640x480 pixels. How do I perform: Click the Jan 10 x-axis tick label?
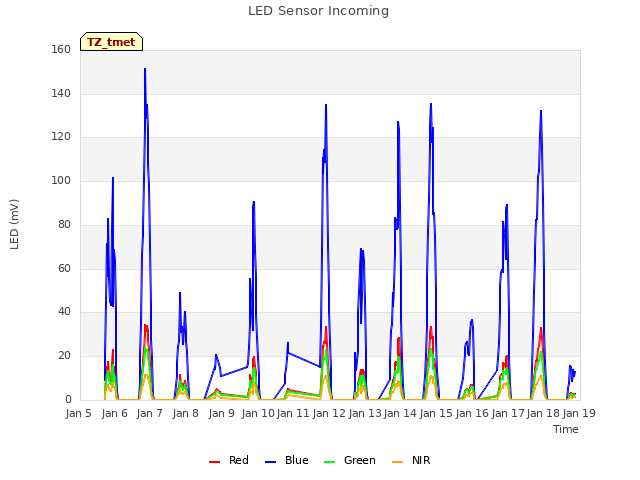(x=258, y=413)
